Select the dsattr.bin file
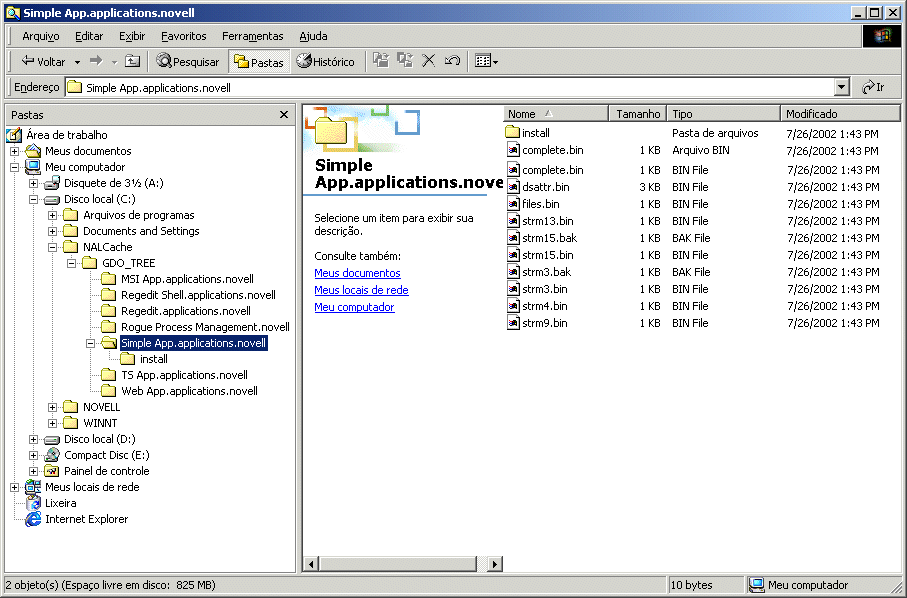The width and height of the screenshot is (907, 598). pos(545,187)
